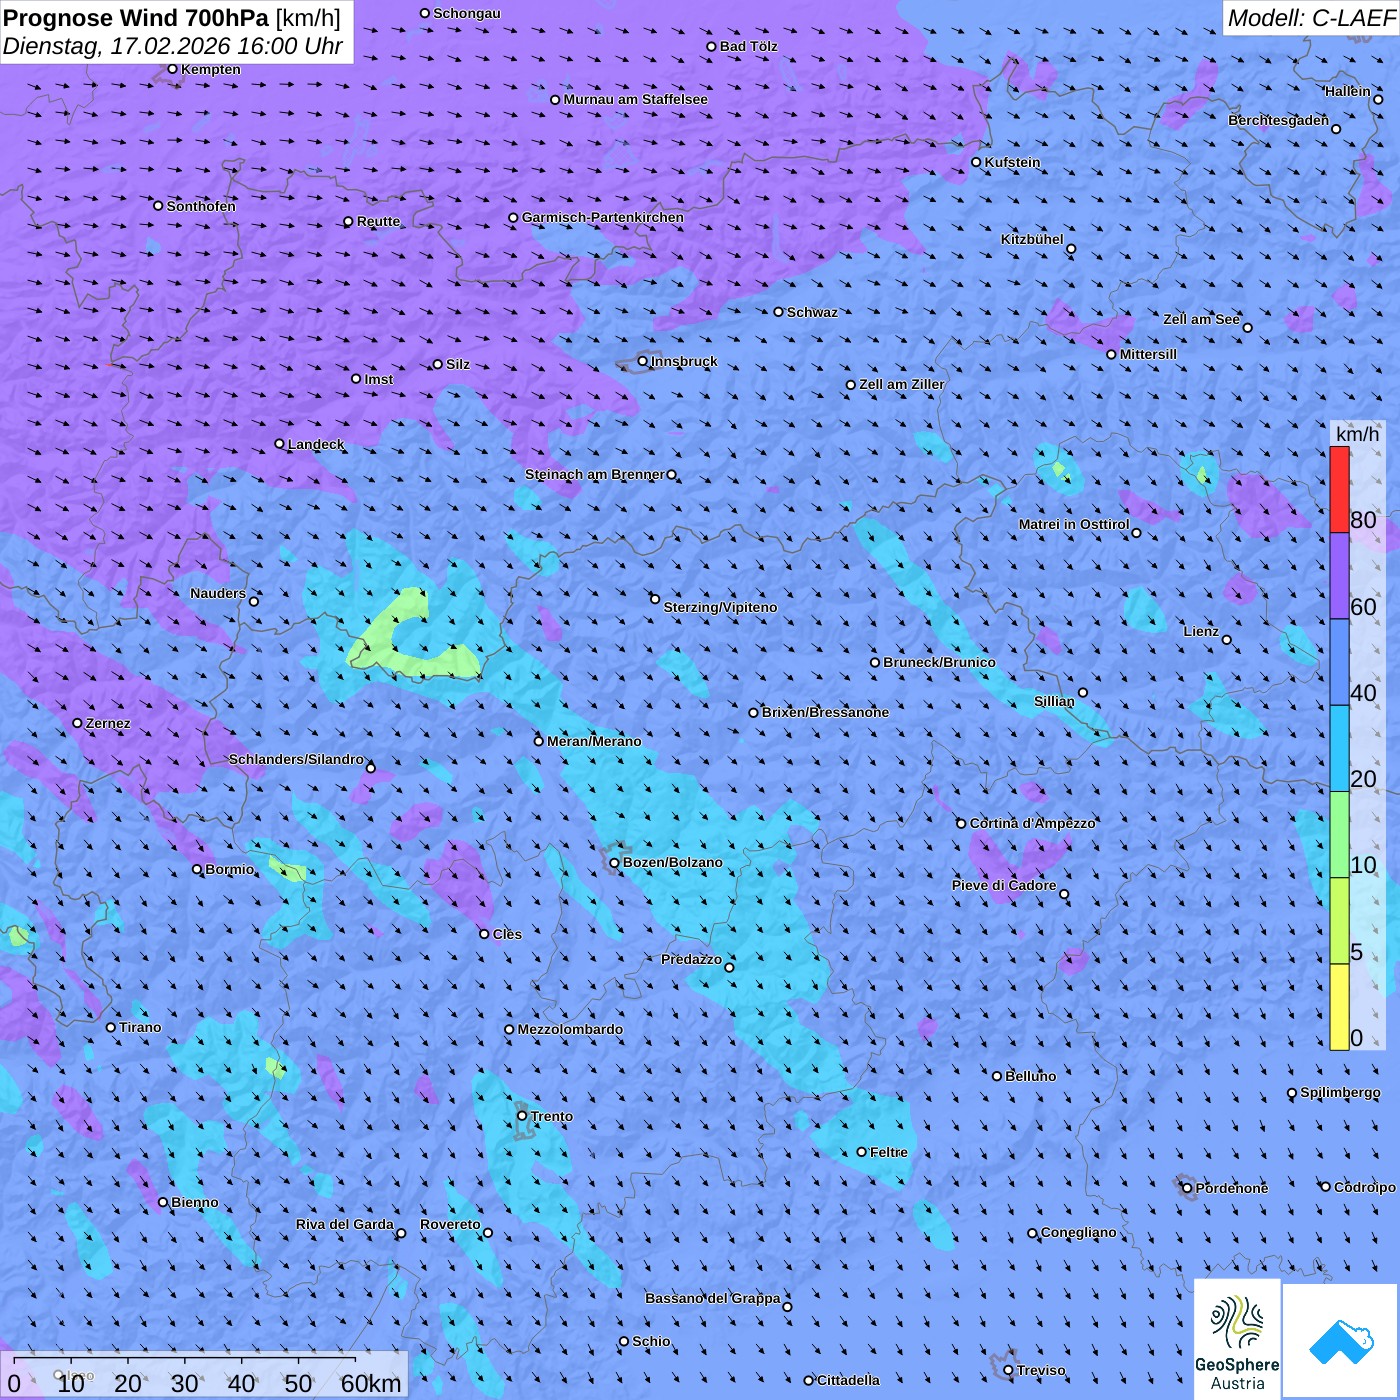The height and width of the screenshot is (1400, 1400).
Task: Click the Trento city marker
Action: tap(522, 1116)
